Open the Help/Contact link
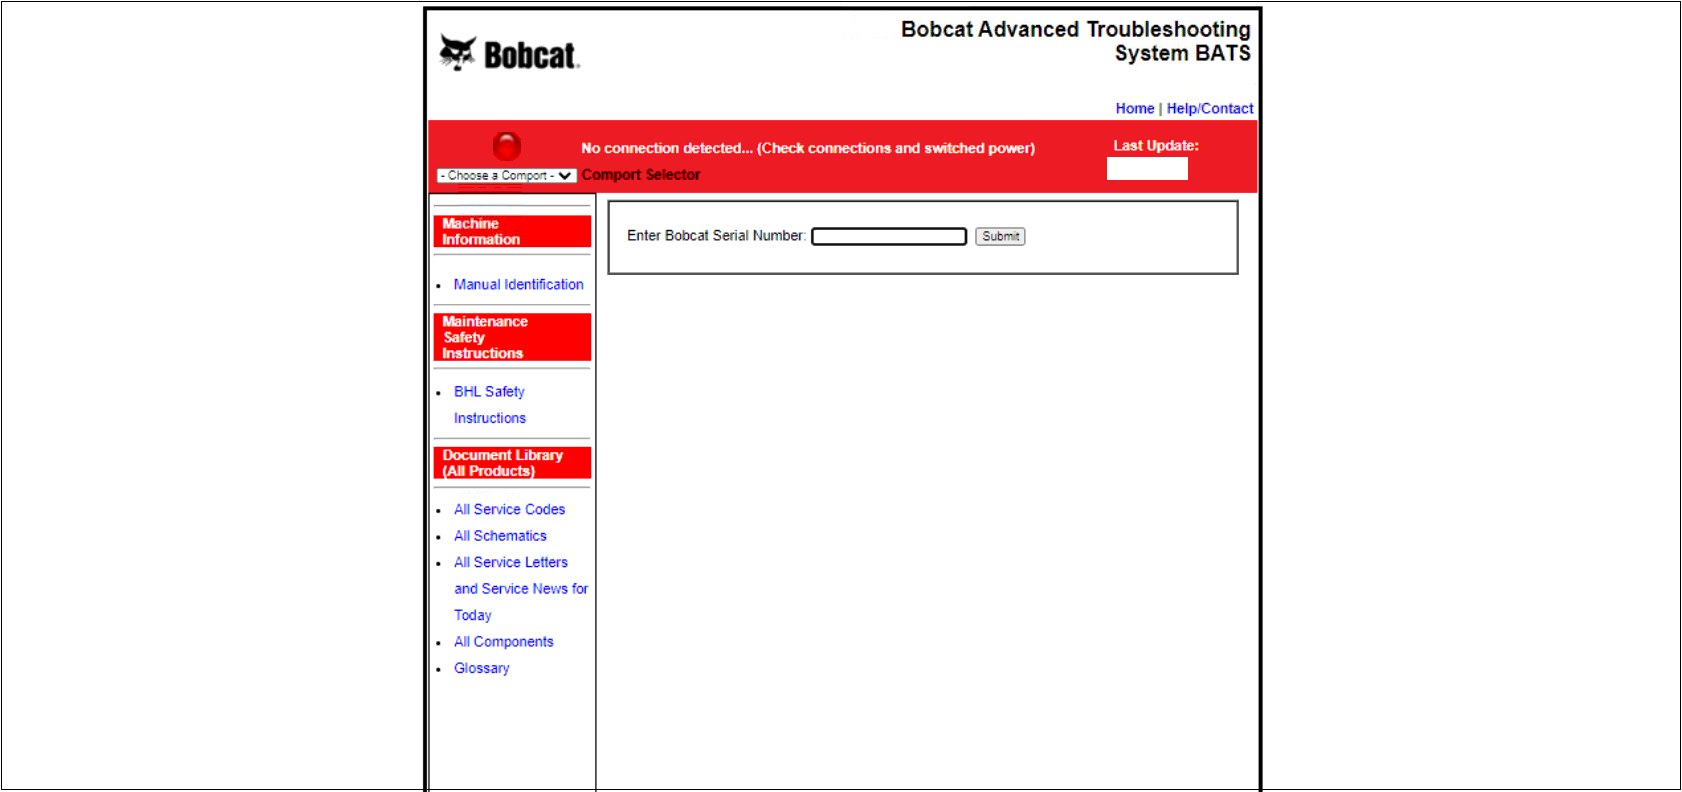Image resolution: width=1682 pixels, height=792 pixels. click(1209, 109)
